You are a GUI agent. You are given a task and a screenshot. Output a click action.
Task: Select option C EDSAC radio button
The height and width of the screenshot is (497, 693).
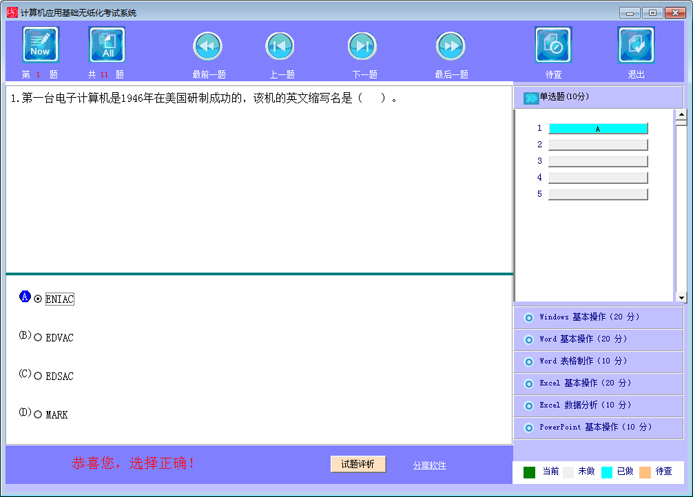coord(38,376)
